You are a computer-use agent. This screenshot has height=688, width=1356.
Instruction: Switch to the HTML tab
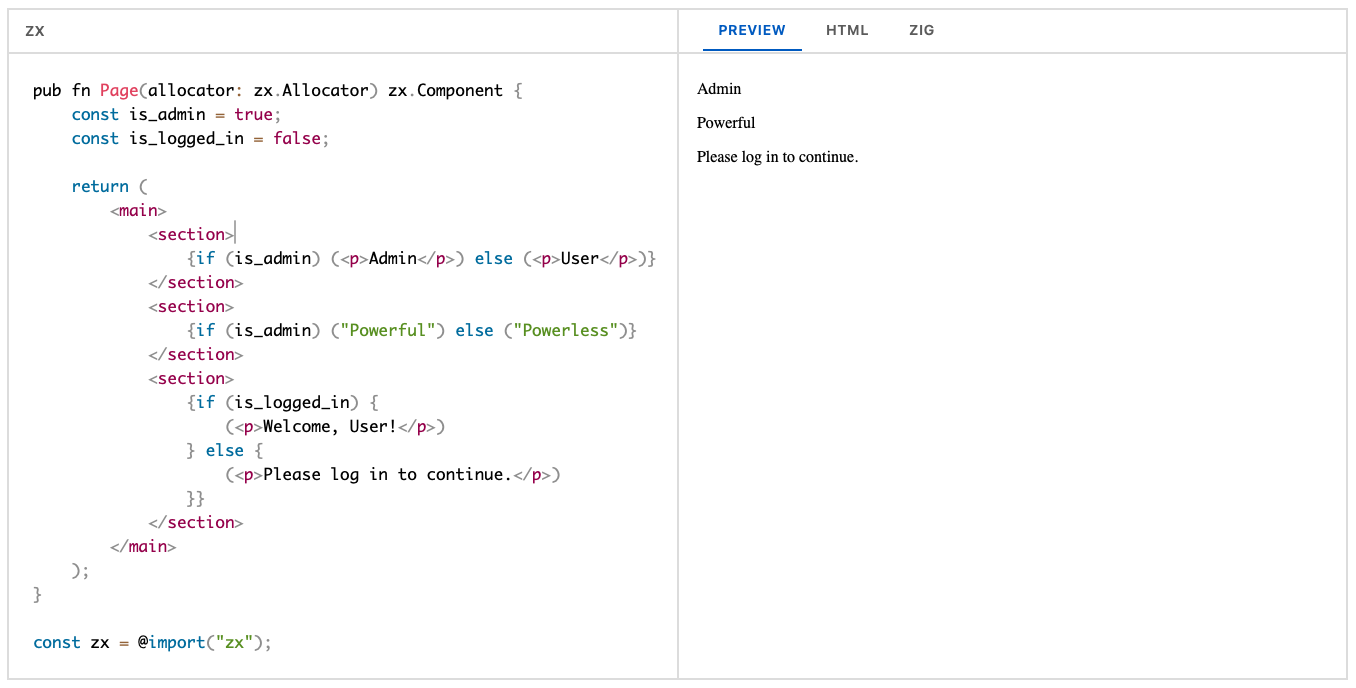pyautogui.click(x=847, y=30)
